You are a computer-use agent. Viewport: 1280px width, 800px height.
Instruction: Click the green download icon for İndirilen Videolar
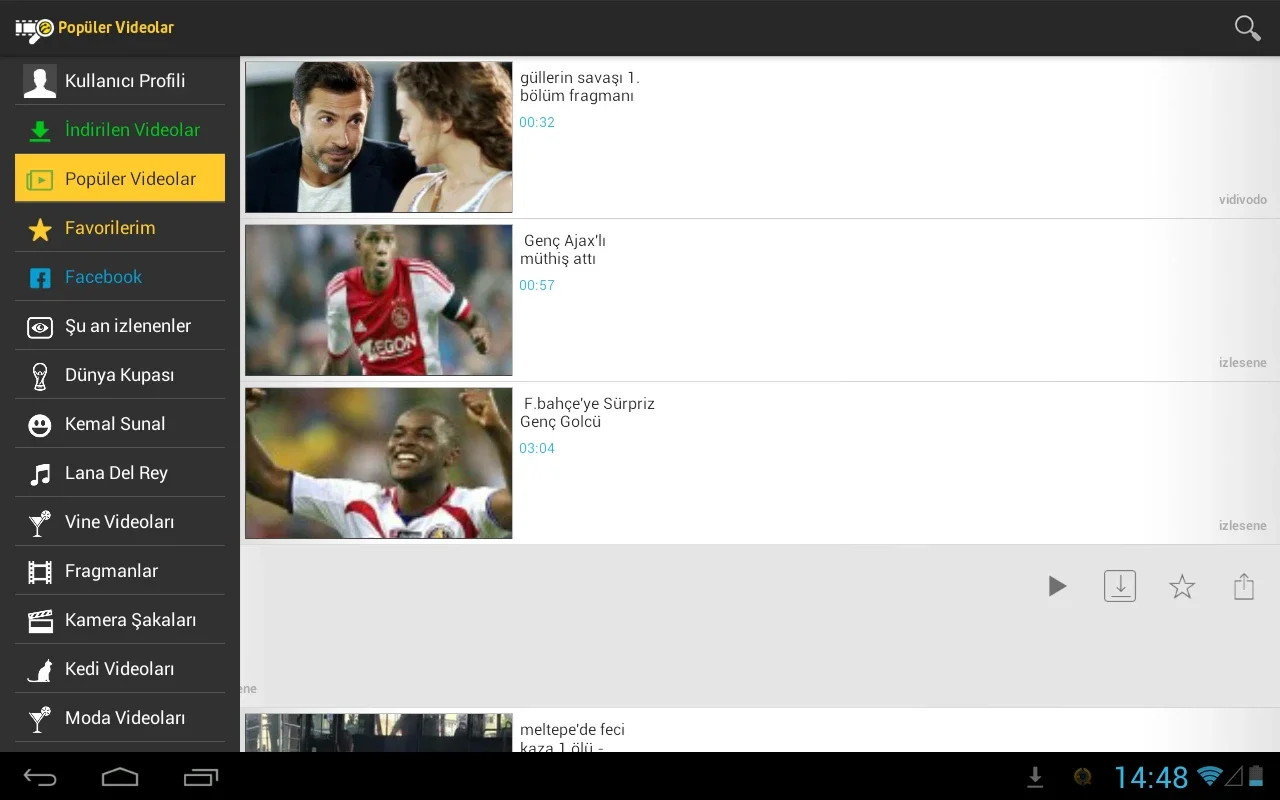coord(40,131)
